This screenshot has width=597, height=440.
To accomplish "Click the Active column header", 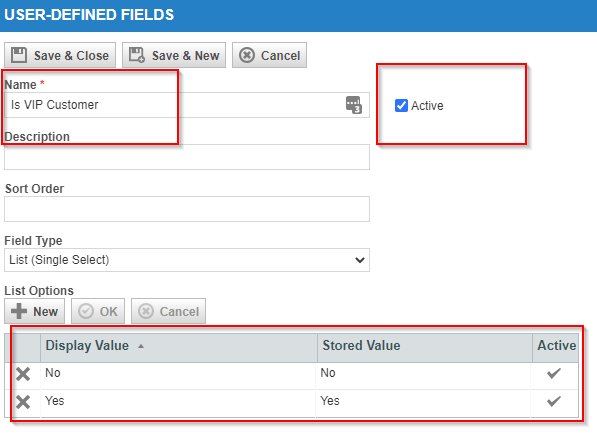I will 556,346.
